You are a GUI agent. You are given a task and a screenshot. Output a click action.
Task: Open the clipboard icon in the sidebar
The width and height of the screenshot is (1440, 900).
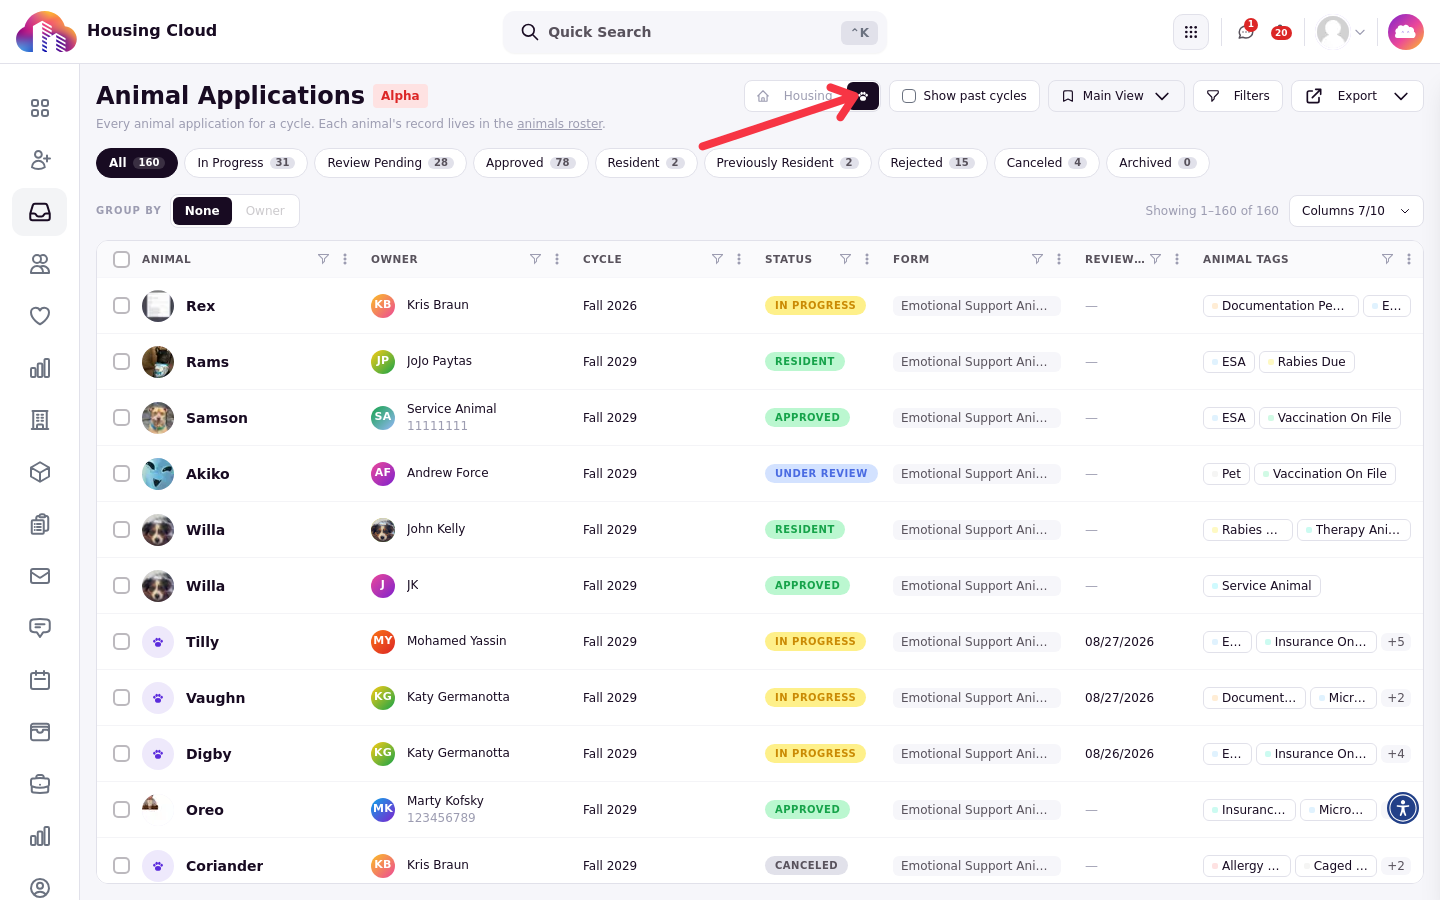[x=40, y=524]
